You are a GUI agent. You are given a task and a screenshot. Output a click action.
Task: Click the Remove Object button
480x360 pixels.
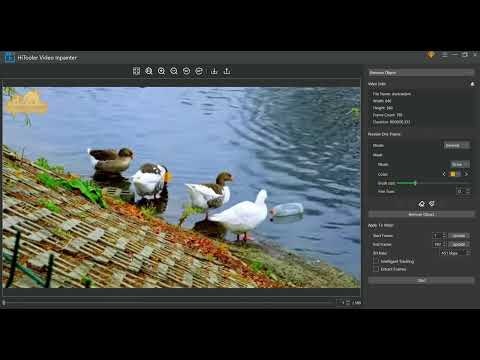(x=421, y=214)
